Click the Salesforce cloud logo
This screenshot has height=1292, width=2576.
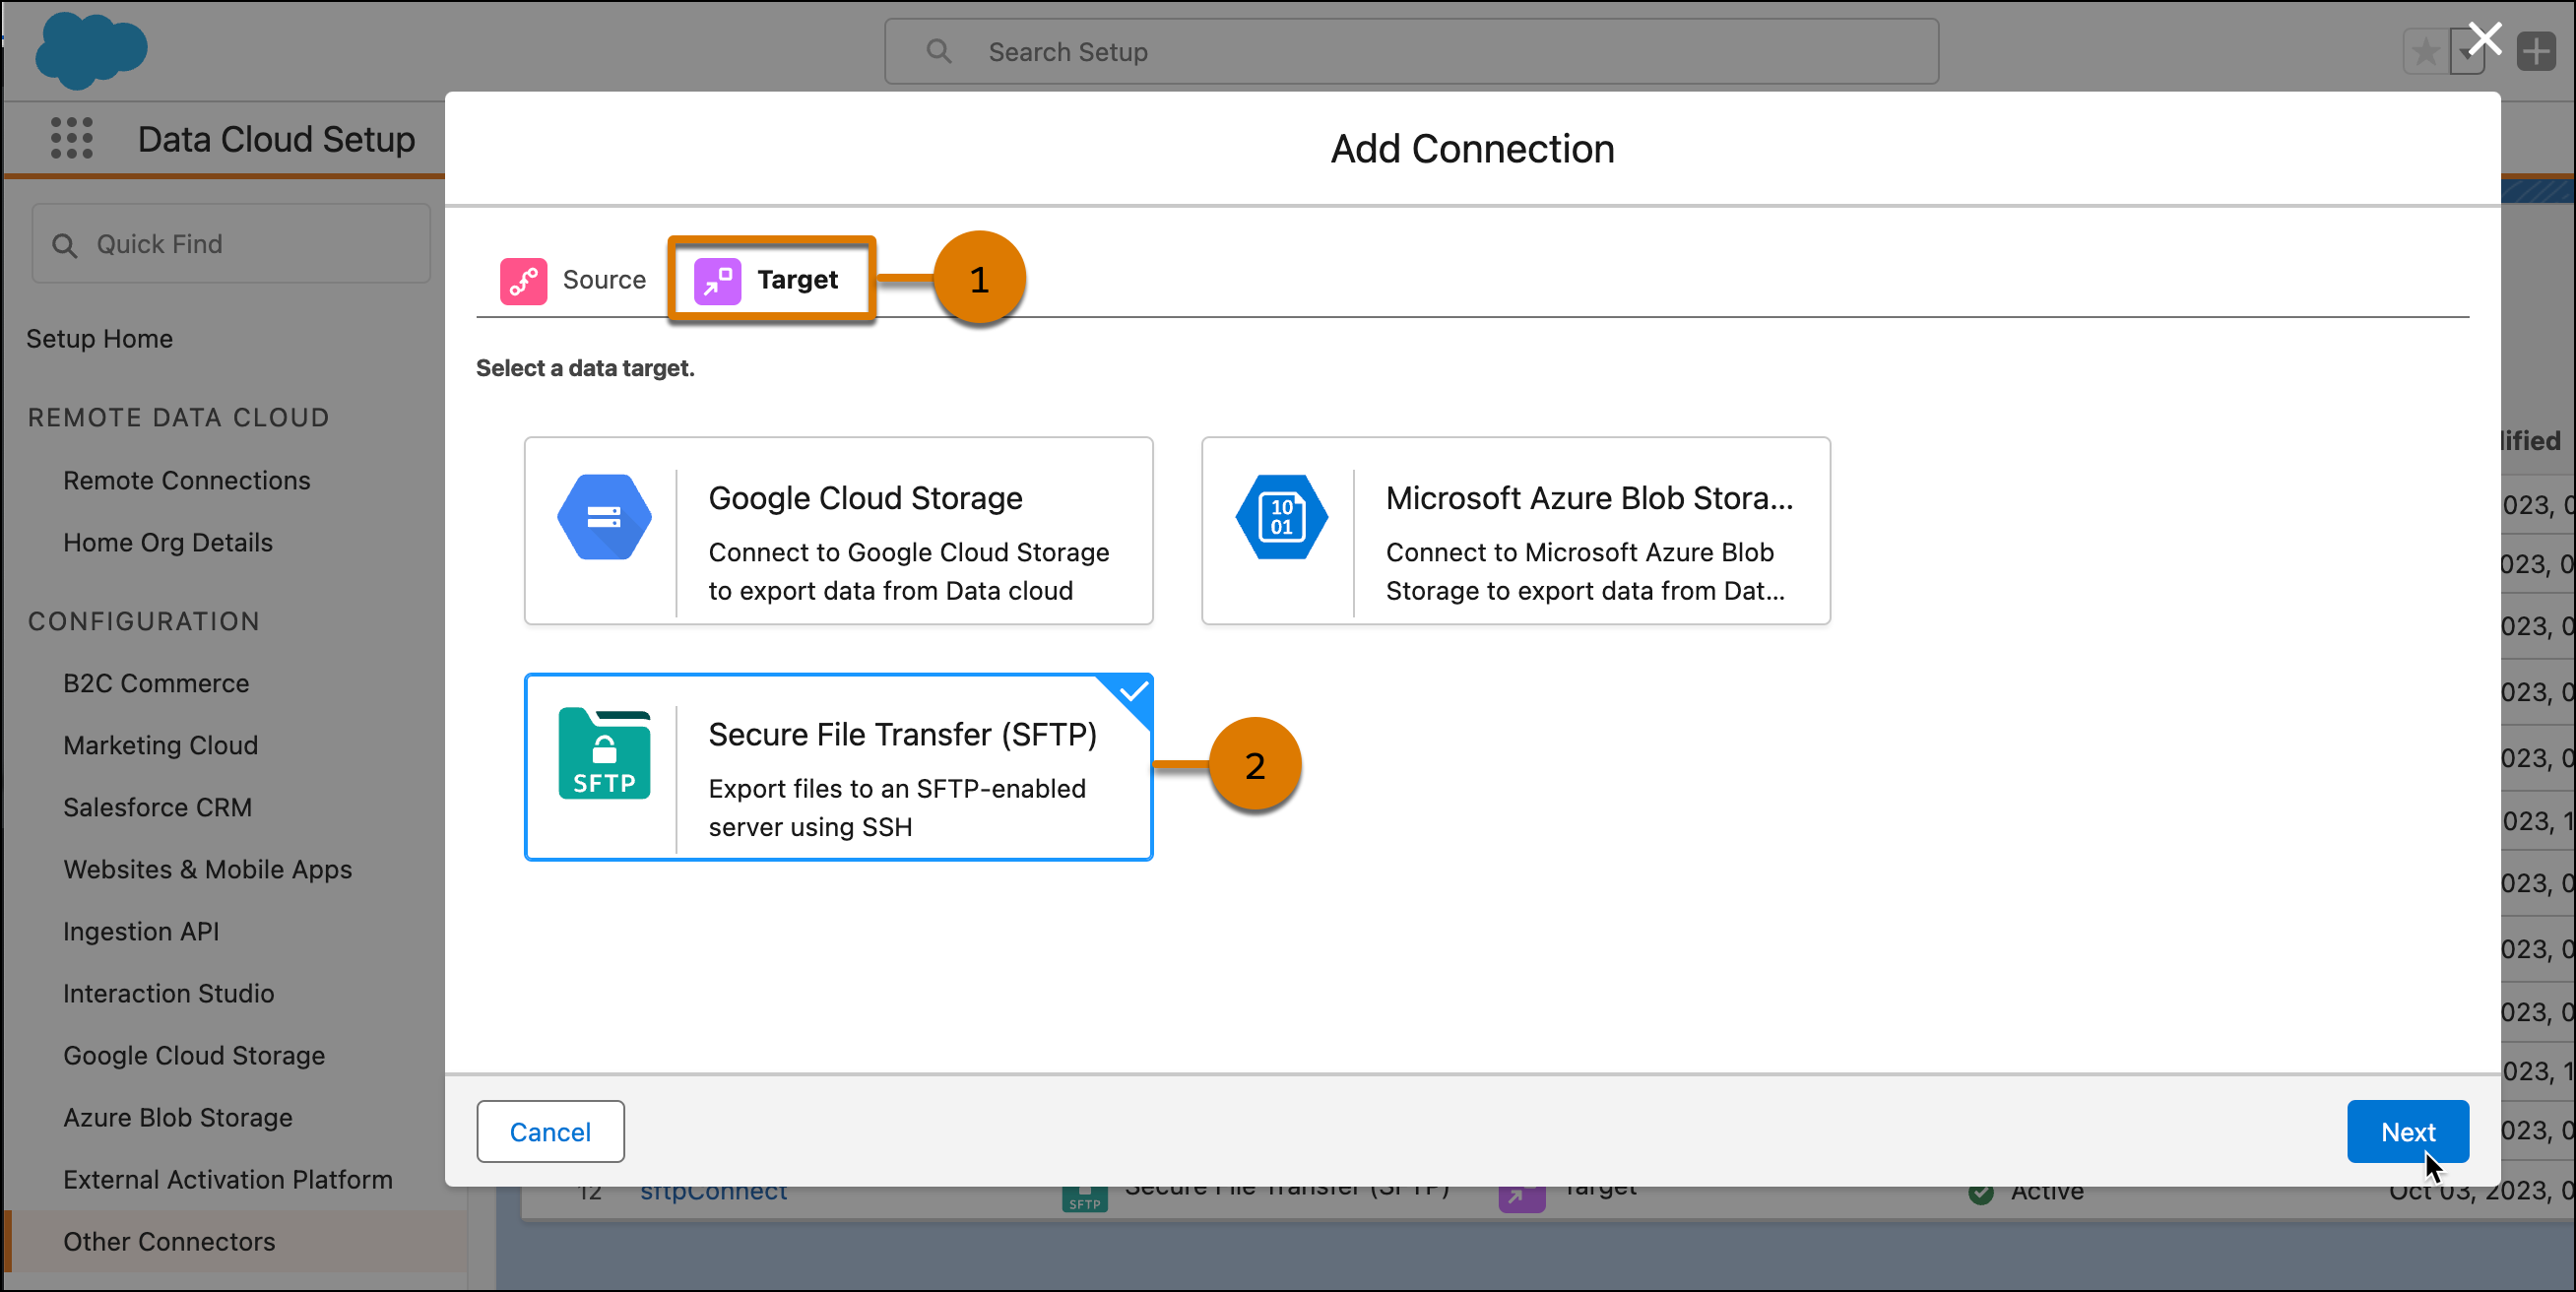(91, 50)
